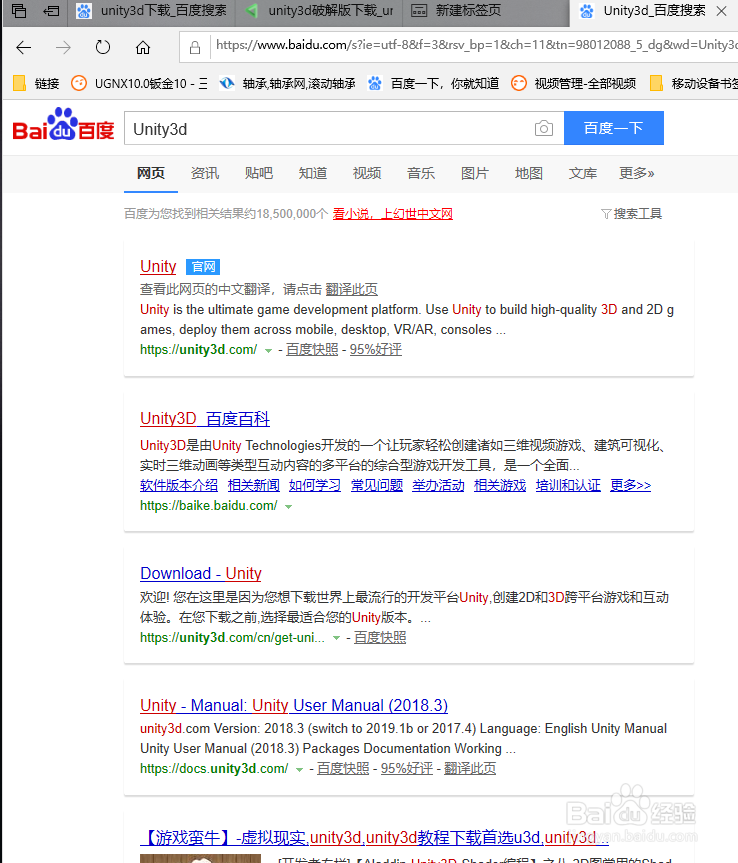Select the 知道 search category
The width and height of the screenshot is (738, 863).
coord(313,173)
